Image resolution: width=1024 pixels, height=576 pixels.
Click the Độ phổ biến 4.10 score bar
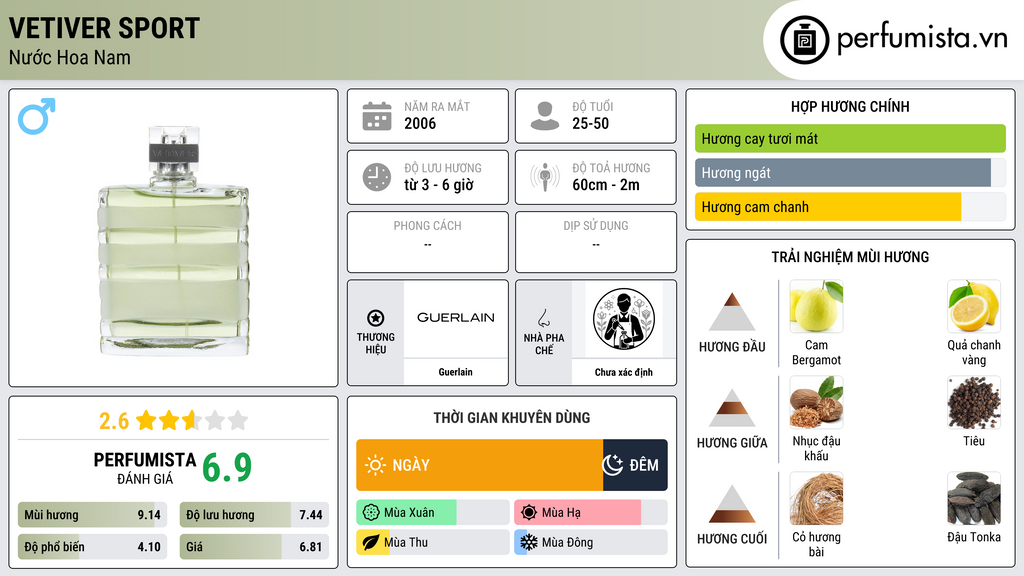pos(92,547)
